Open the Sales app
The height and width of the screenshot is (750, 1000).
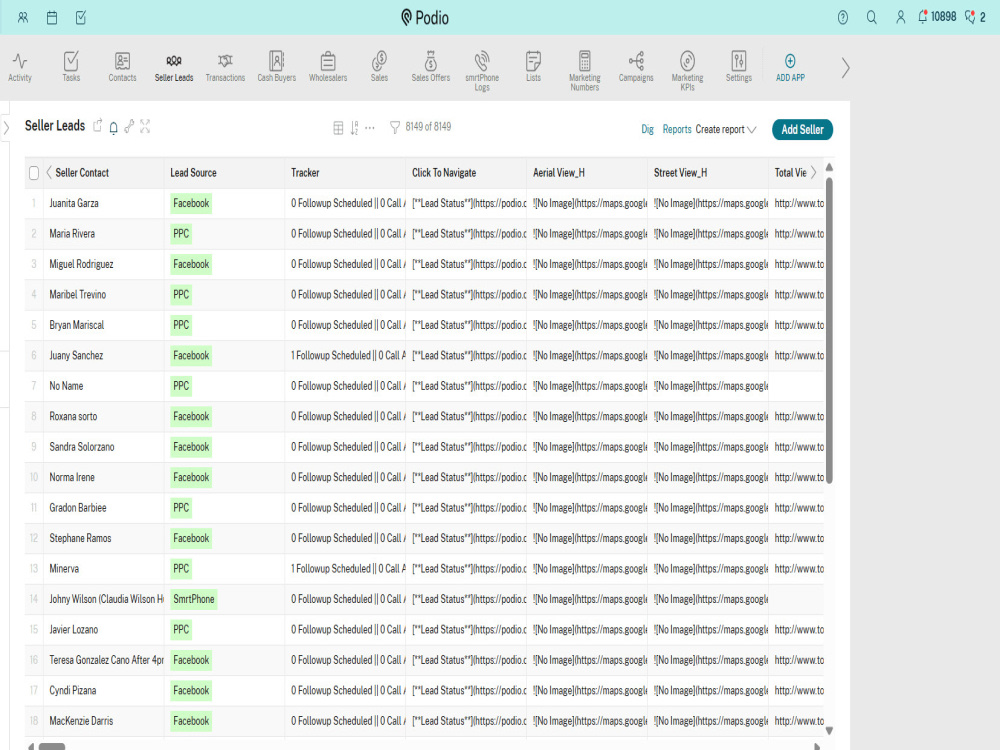[379, 67]
